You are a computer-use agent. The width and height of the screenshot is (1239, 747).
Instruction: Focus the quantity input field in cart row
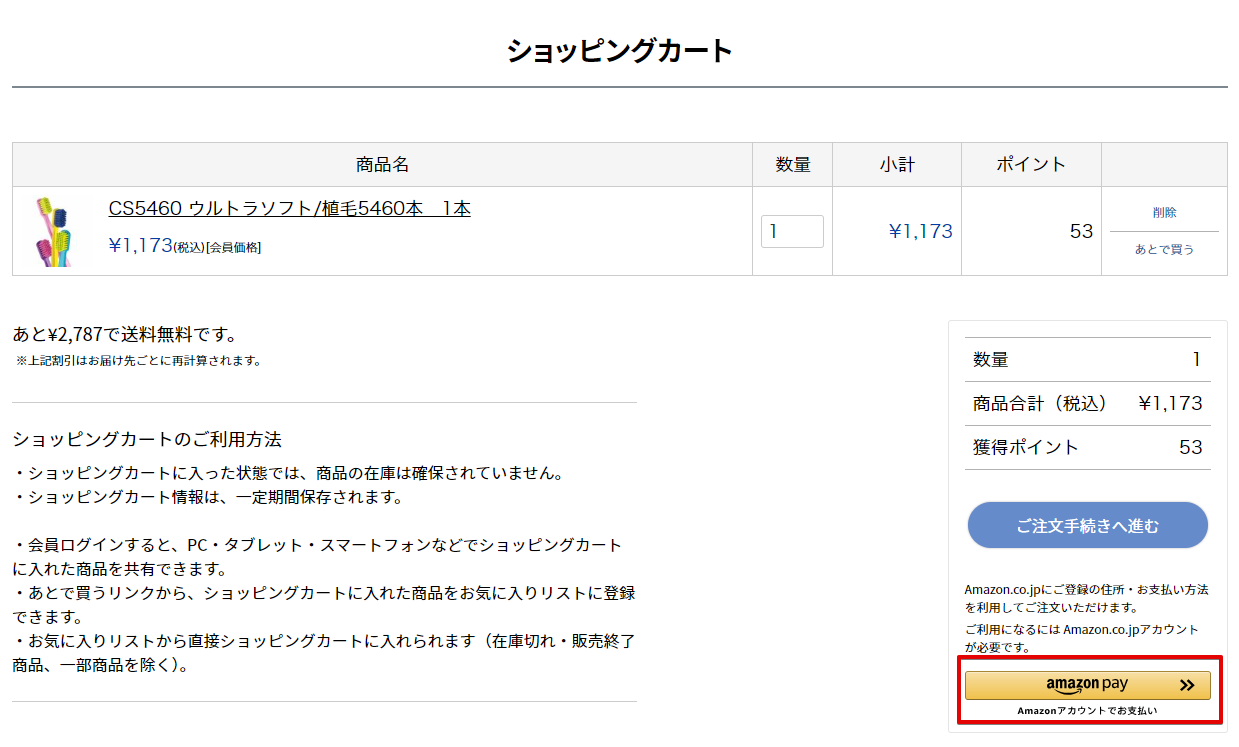791,231
